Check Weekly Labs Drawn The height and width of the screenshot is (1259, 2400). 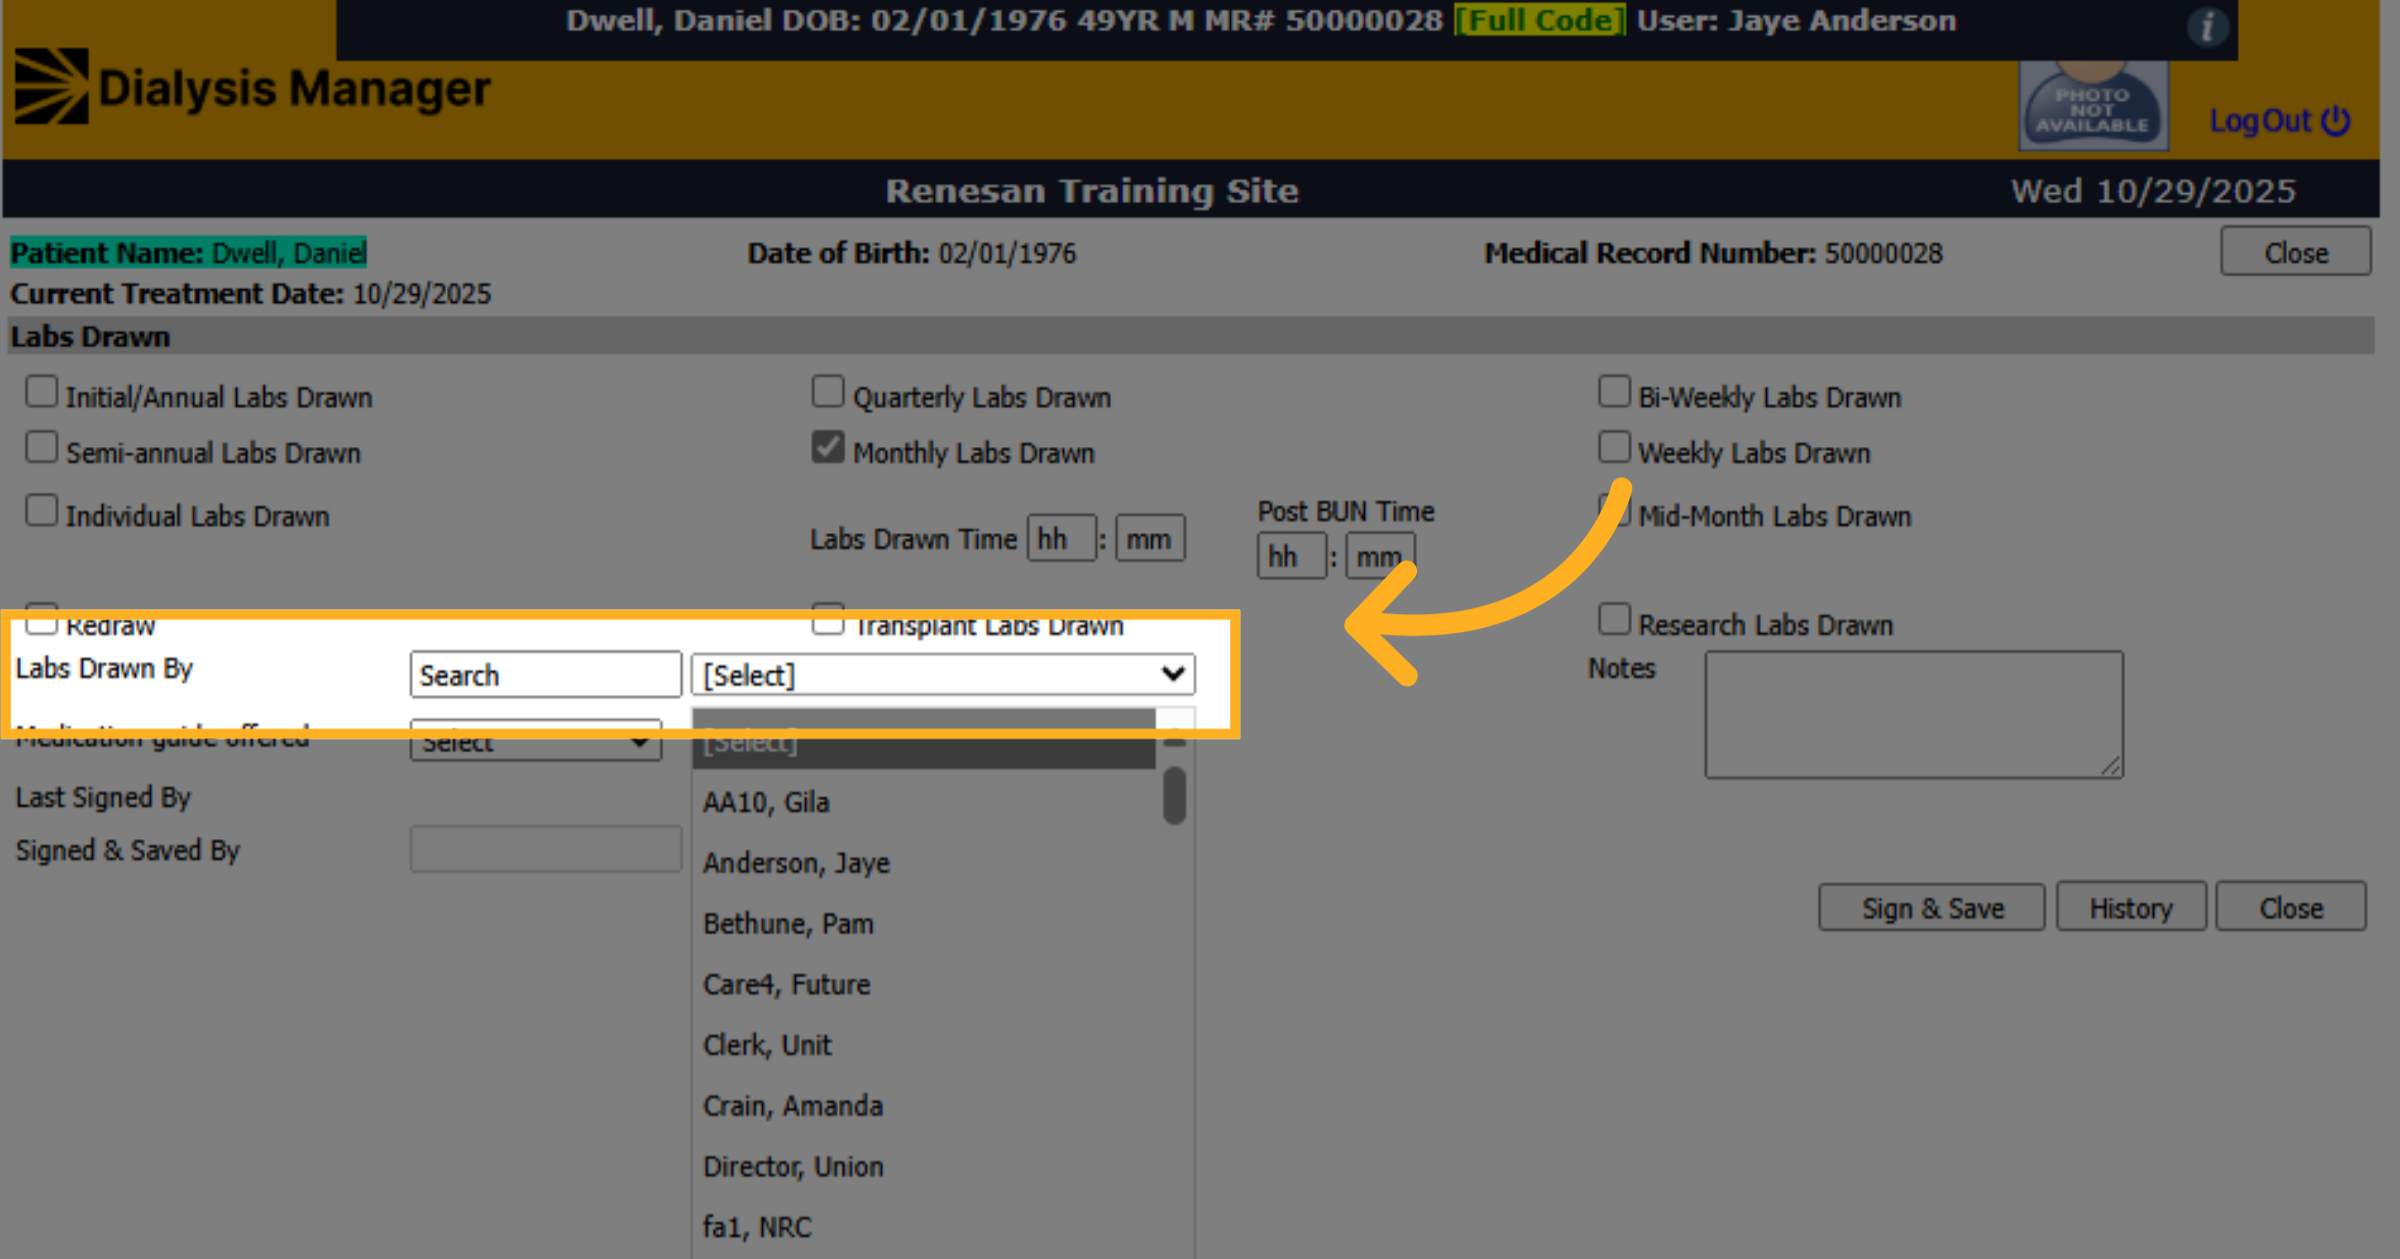pos(1614,447)
